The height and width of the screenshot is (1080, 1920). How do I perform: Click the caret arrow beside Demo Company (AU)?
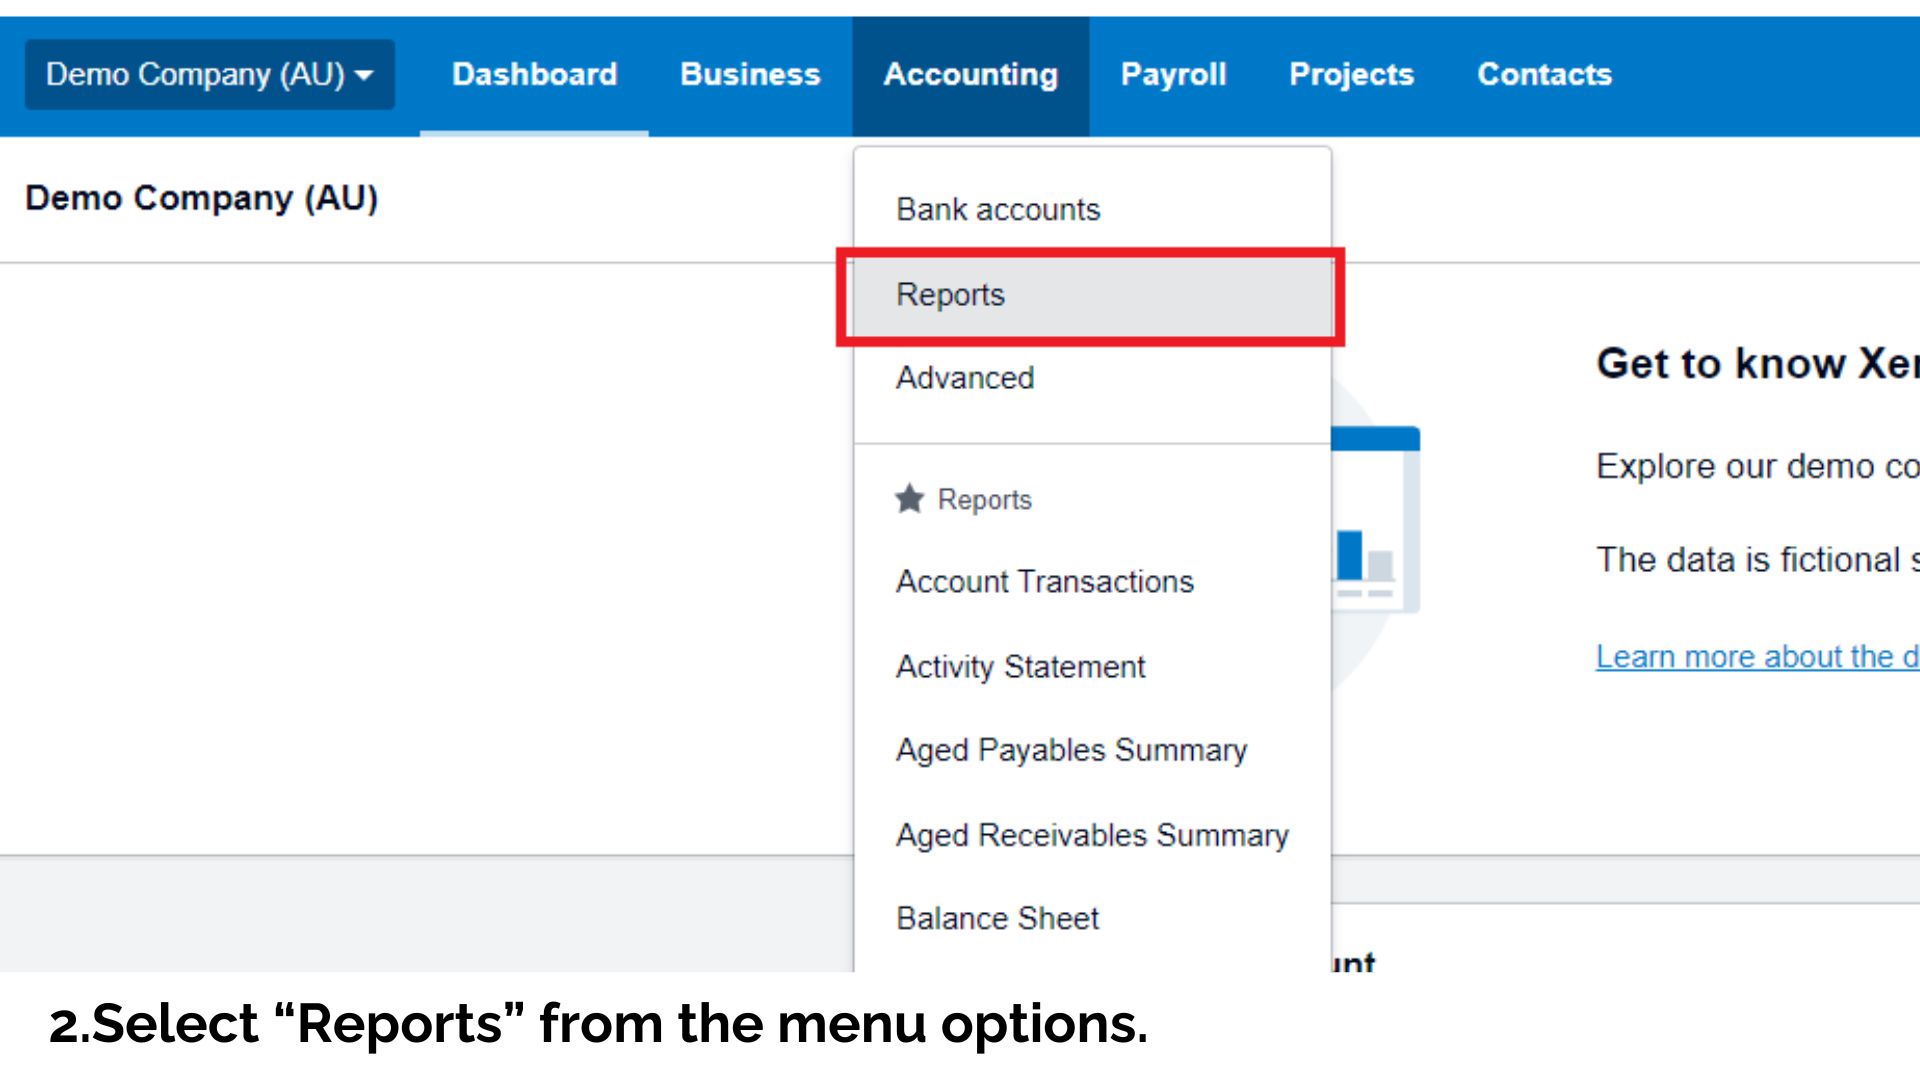[x=364, y=75]
